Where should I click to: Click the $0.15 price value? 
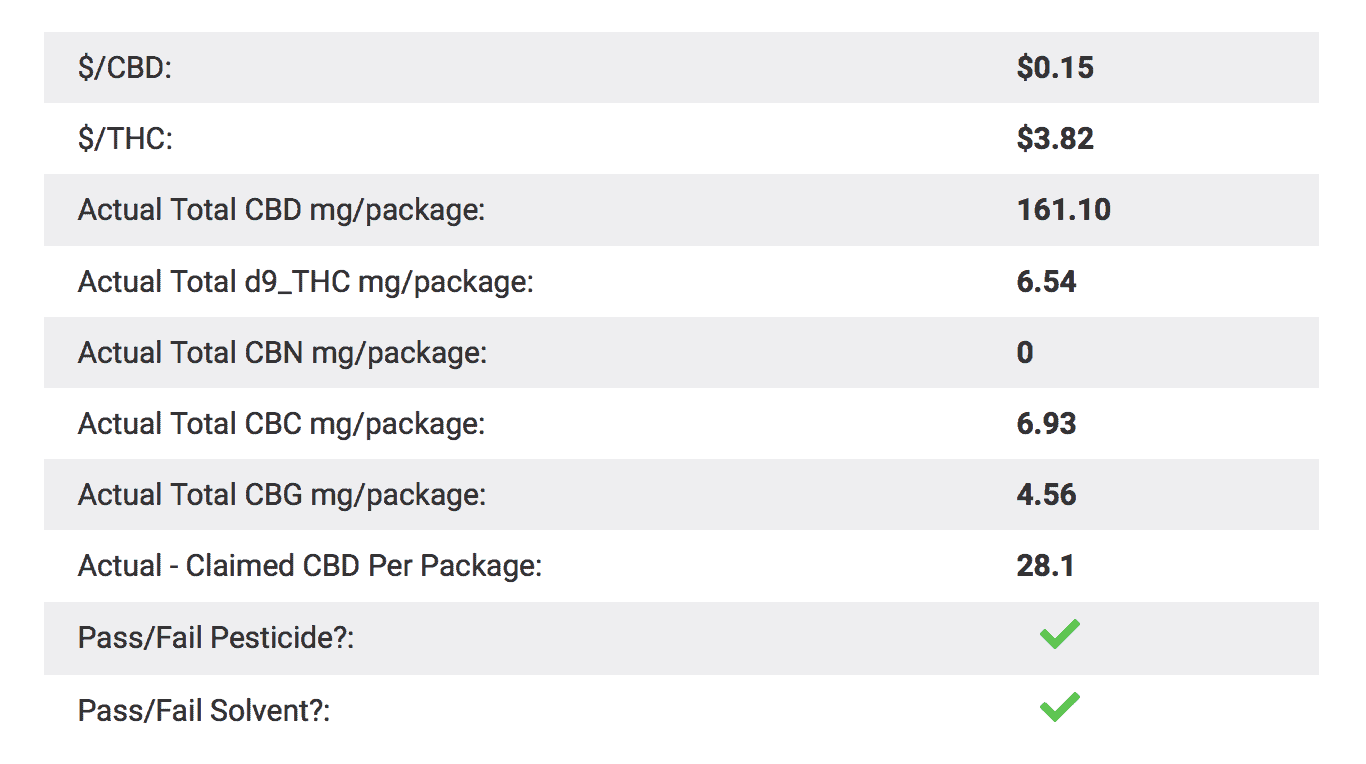coord(1055,67)
